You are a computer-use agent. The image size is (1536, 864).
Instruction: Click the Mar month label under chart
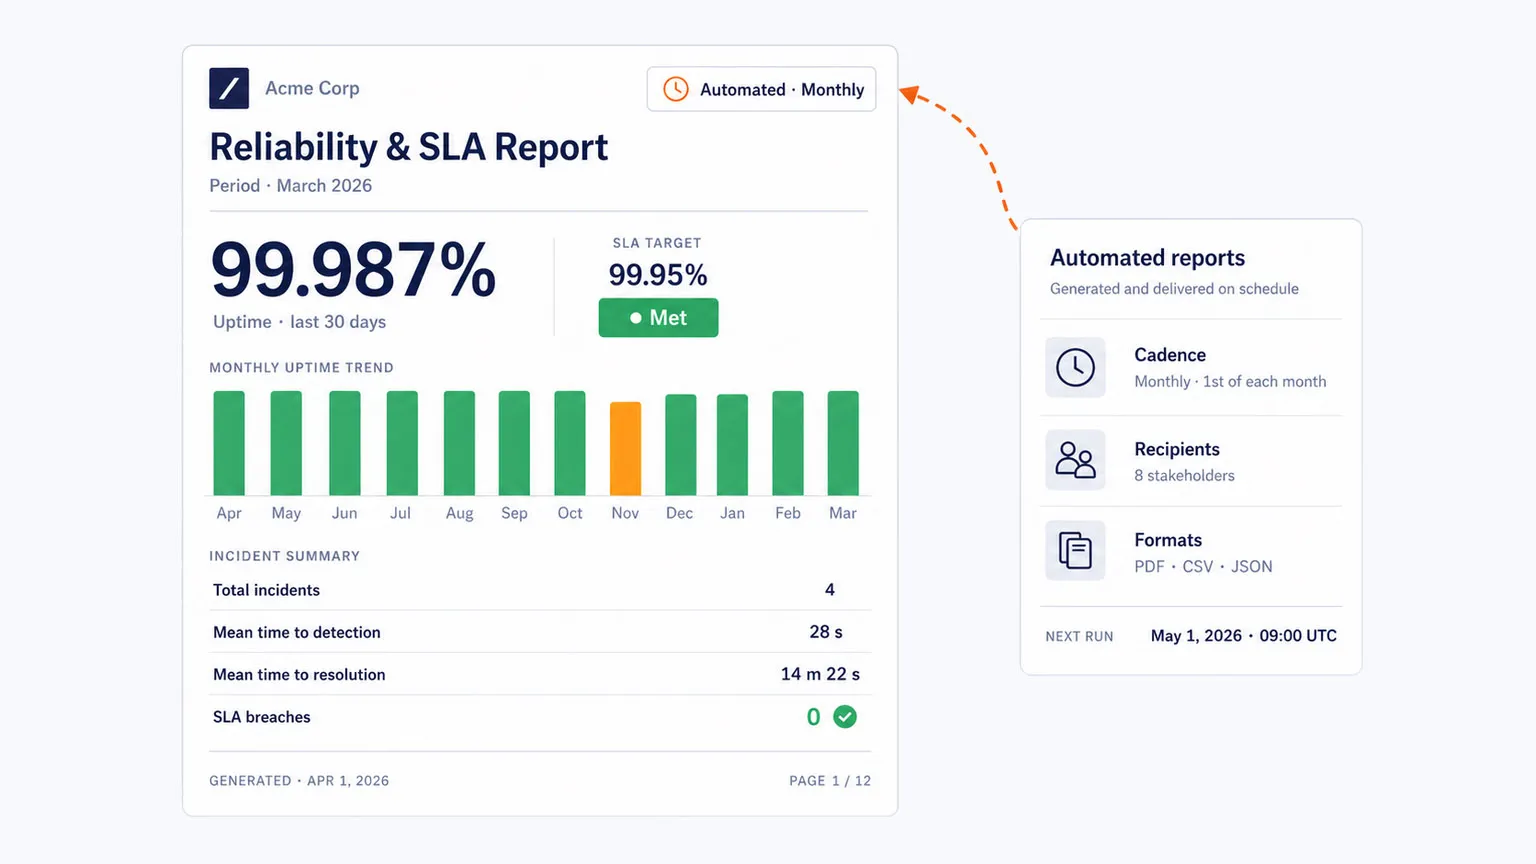(x=843, y=513)
